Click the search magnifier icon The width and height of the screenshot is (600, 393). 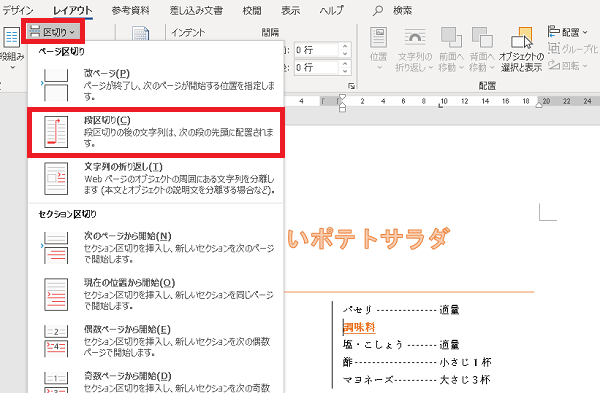click(378, 11)
